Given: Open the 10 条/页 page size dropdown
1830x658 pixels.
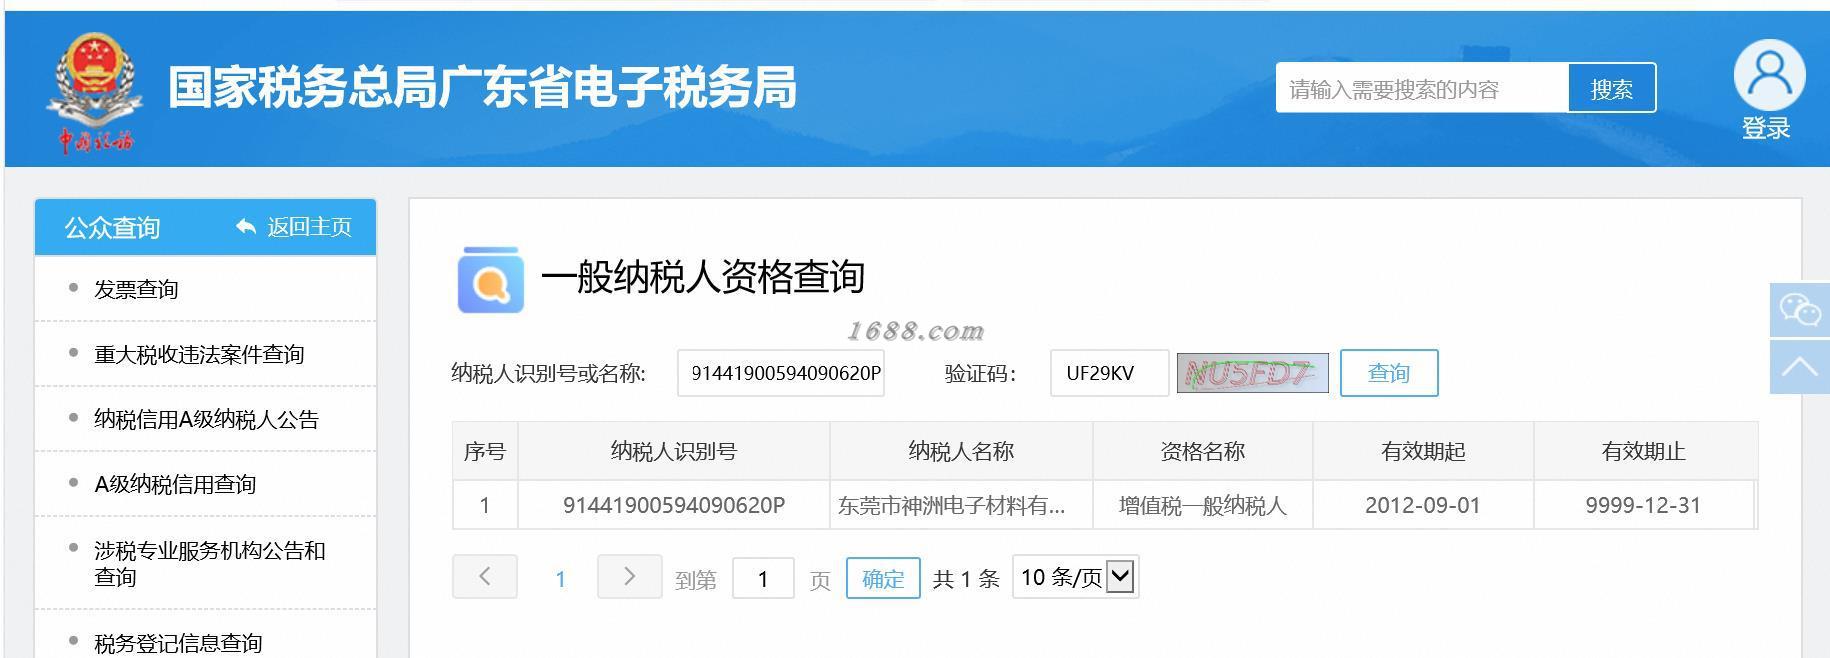Looking at the screenshot, I should point(1075,577).
